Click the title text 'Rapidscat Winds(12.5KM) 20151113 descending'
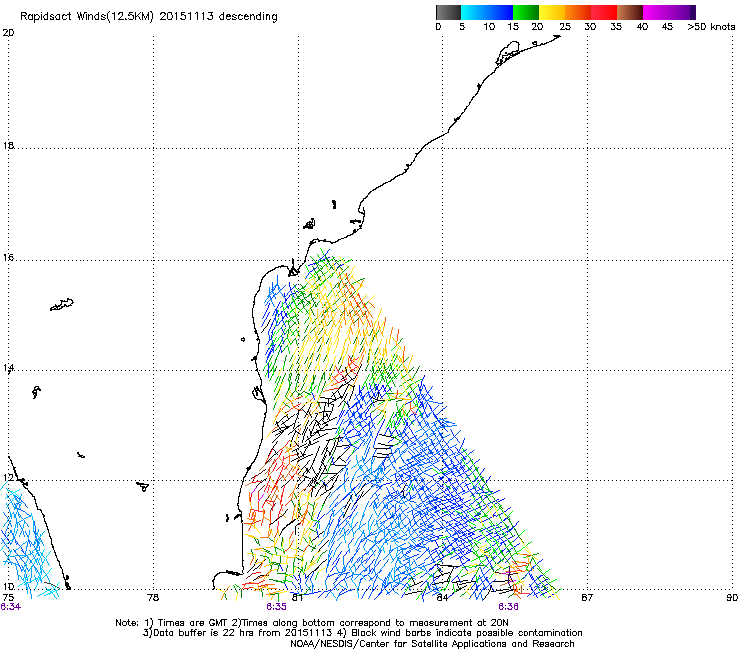Viewport: 740px width, 650px height. (x=149, y=17)
